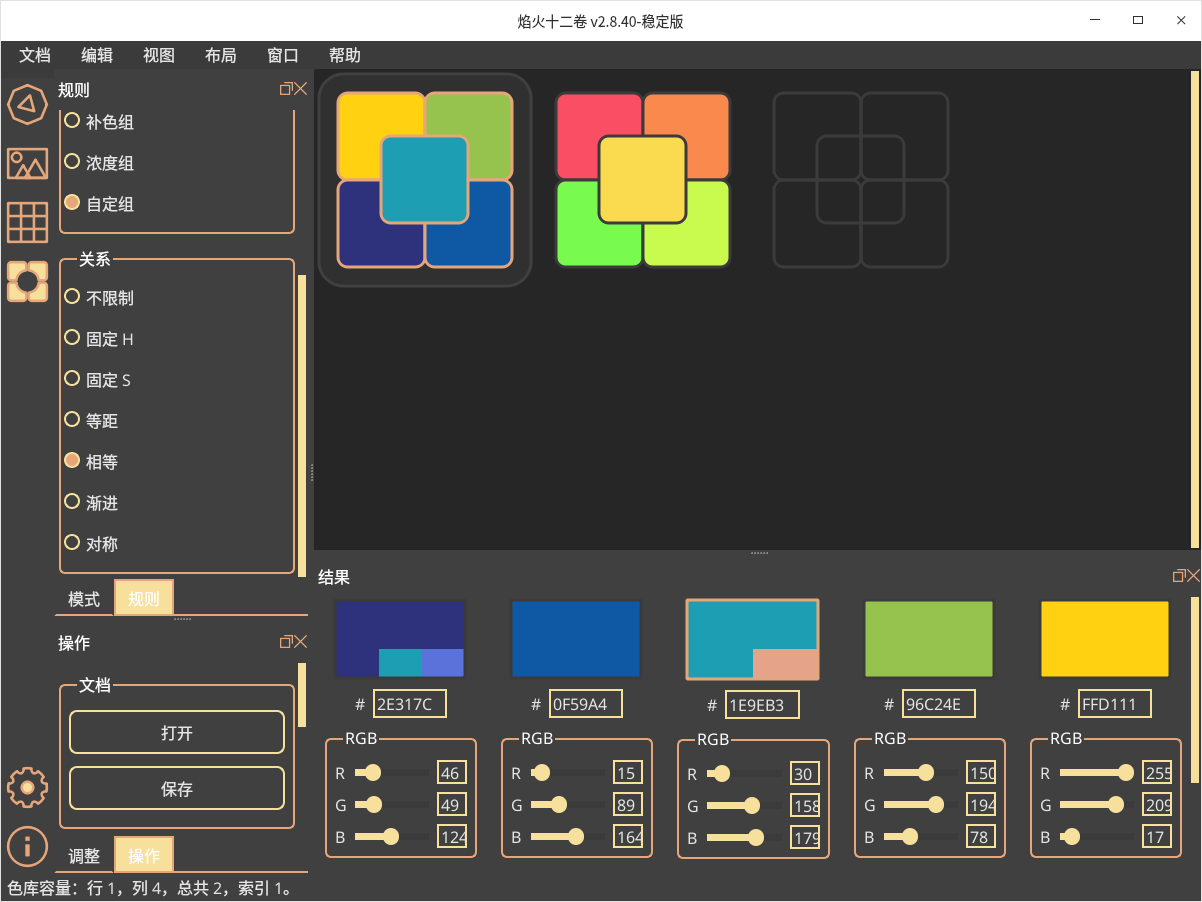Open the image view icon in sidebar
This screenshot has height=902, width=1202.
click(x=27, y=163)
